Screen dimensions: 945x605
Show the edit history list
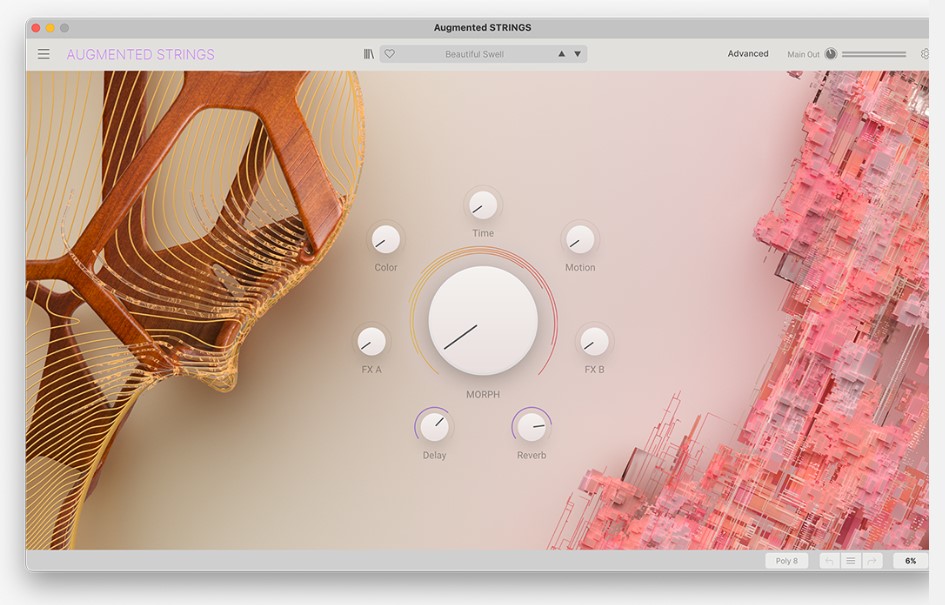click(850, 561)
